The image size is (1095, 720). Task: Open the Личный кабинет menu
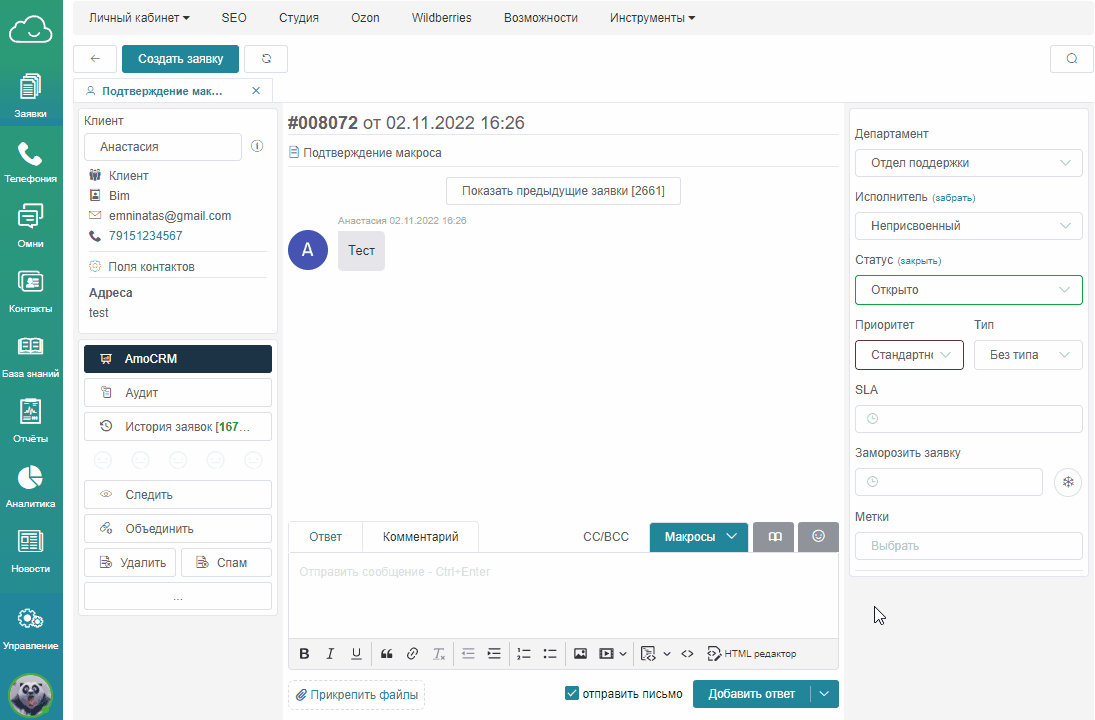point(139,18)
